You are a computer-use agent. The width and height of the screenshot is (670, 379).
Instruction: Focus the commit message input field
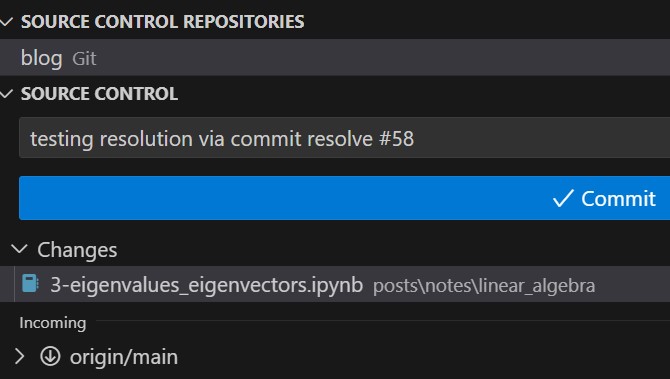pyautogui.click(x=344, y=138)
